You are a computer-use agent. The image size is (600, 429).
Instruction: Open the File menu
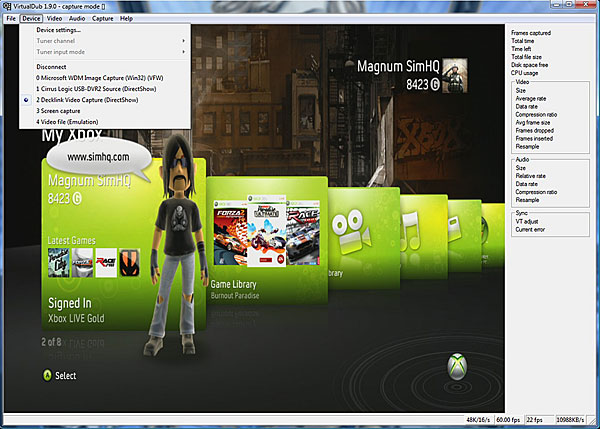(x=11, y=18)
